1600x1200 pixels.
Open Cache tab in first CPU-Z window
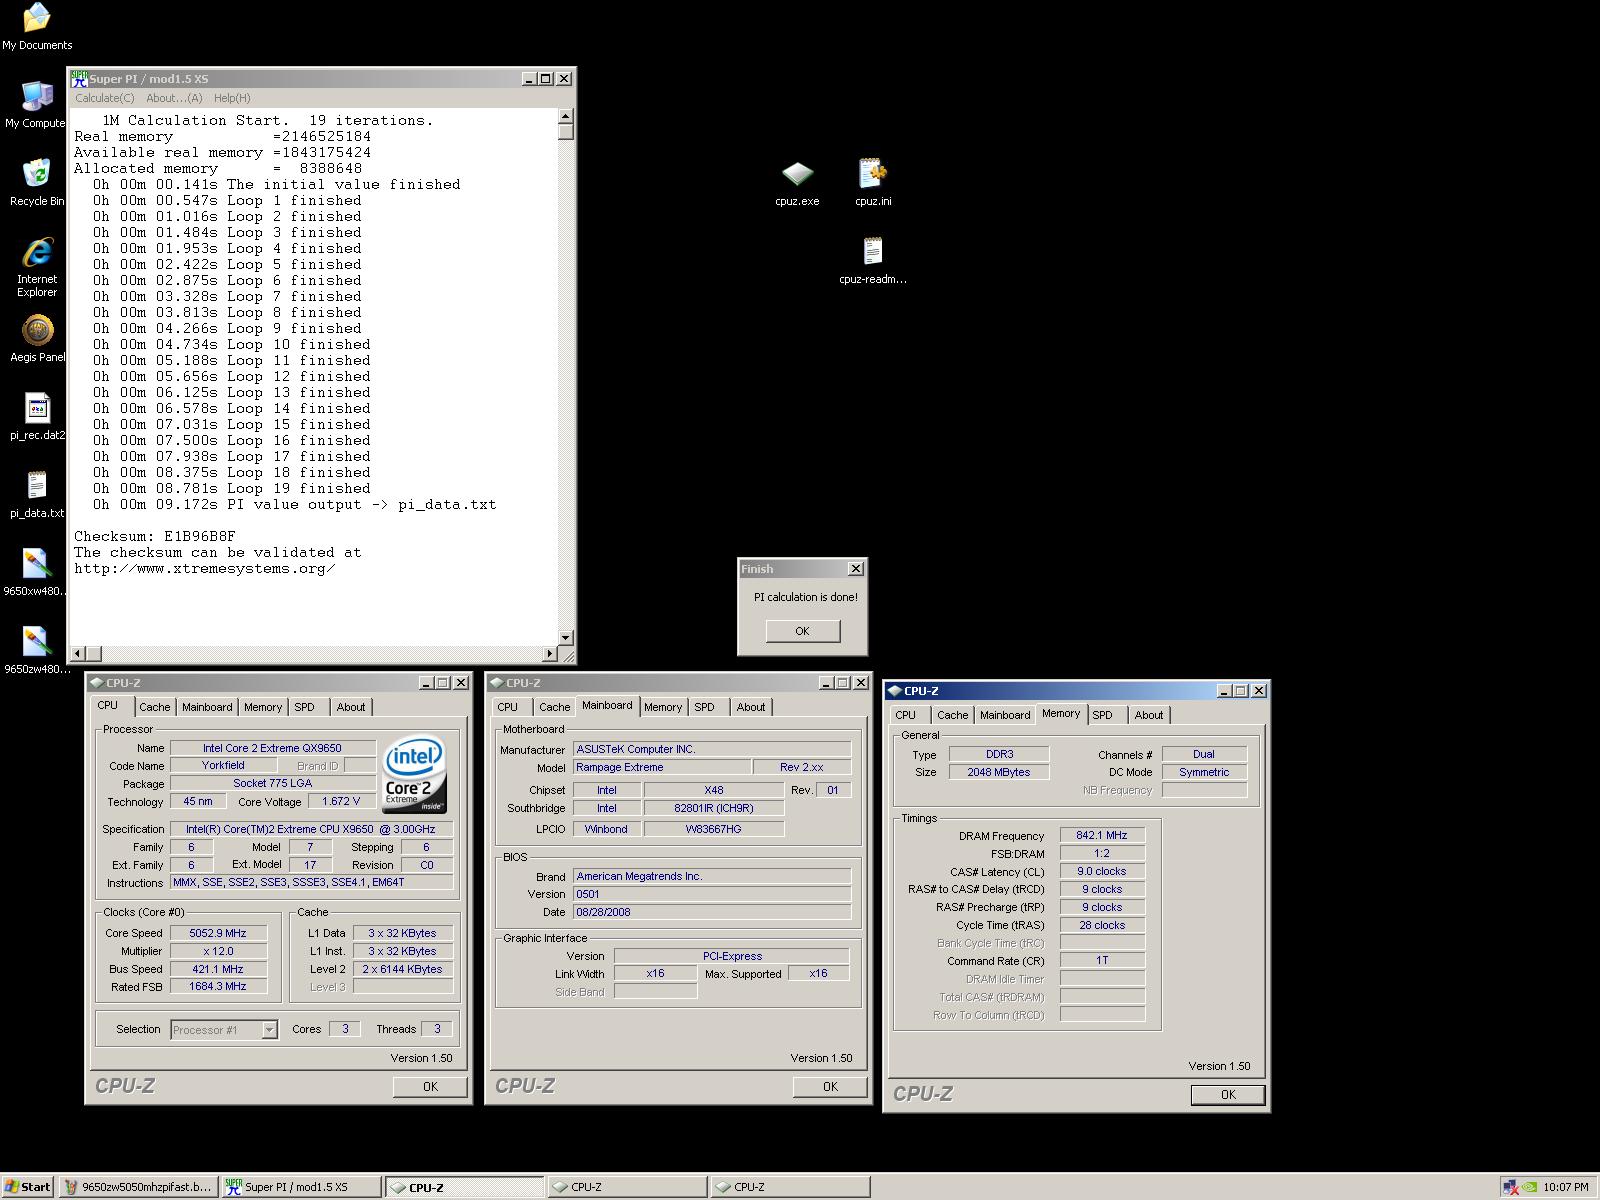(155, 707)
